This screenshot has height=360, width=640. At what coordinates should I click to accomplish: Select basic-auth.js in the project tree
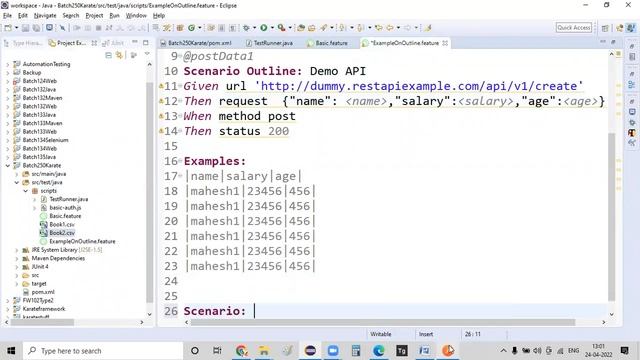tap(65, 208)
